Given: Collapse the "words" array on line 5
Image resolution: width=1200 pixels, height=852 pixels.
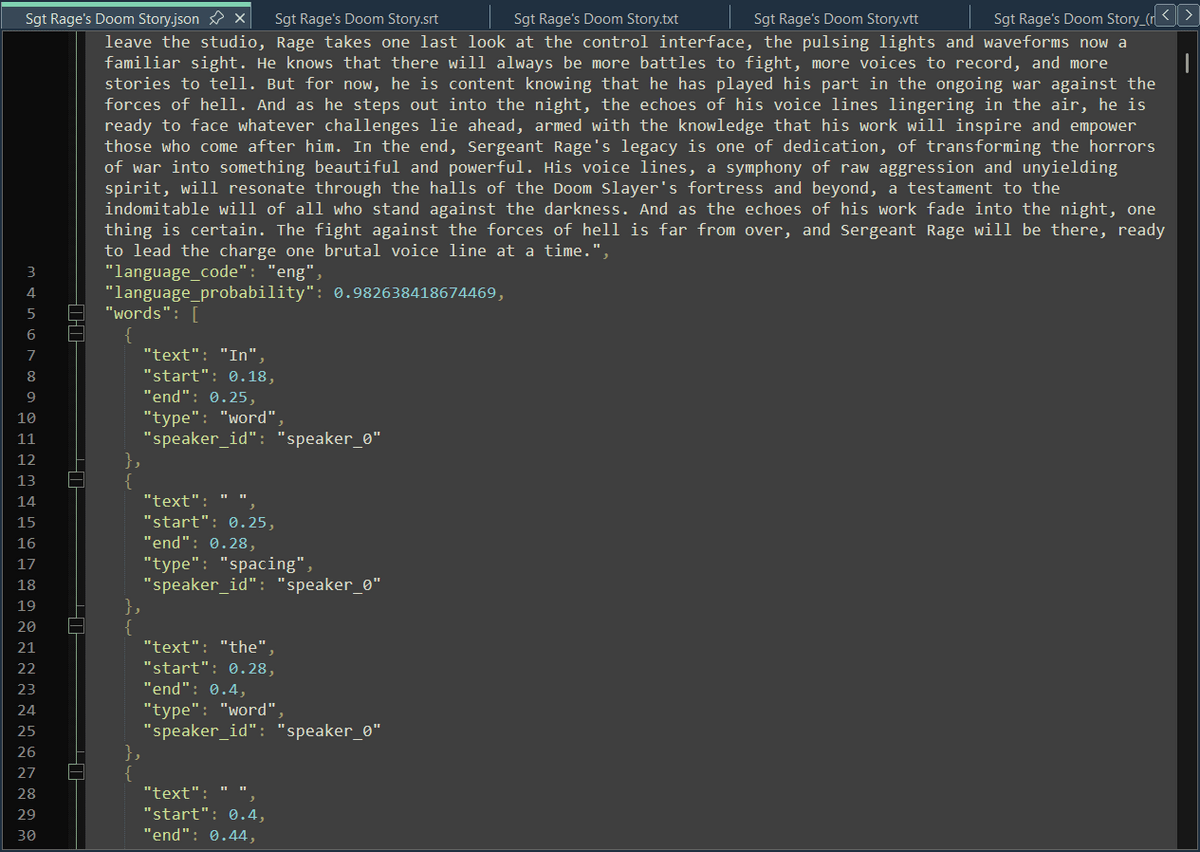Looking at the screenshot, I should point(75,313).
